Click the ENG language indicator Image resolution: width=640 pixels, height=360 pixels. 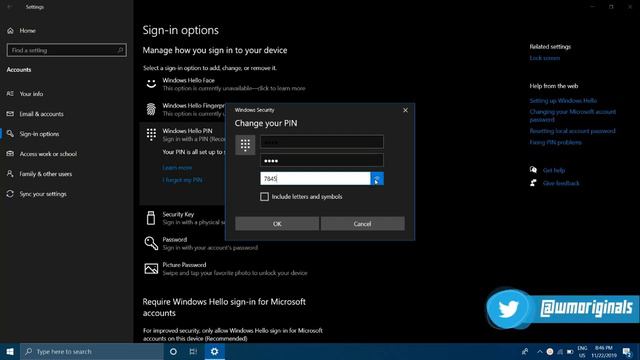(582, 351)
